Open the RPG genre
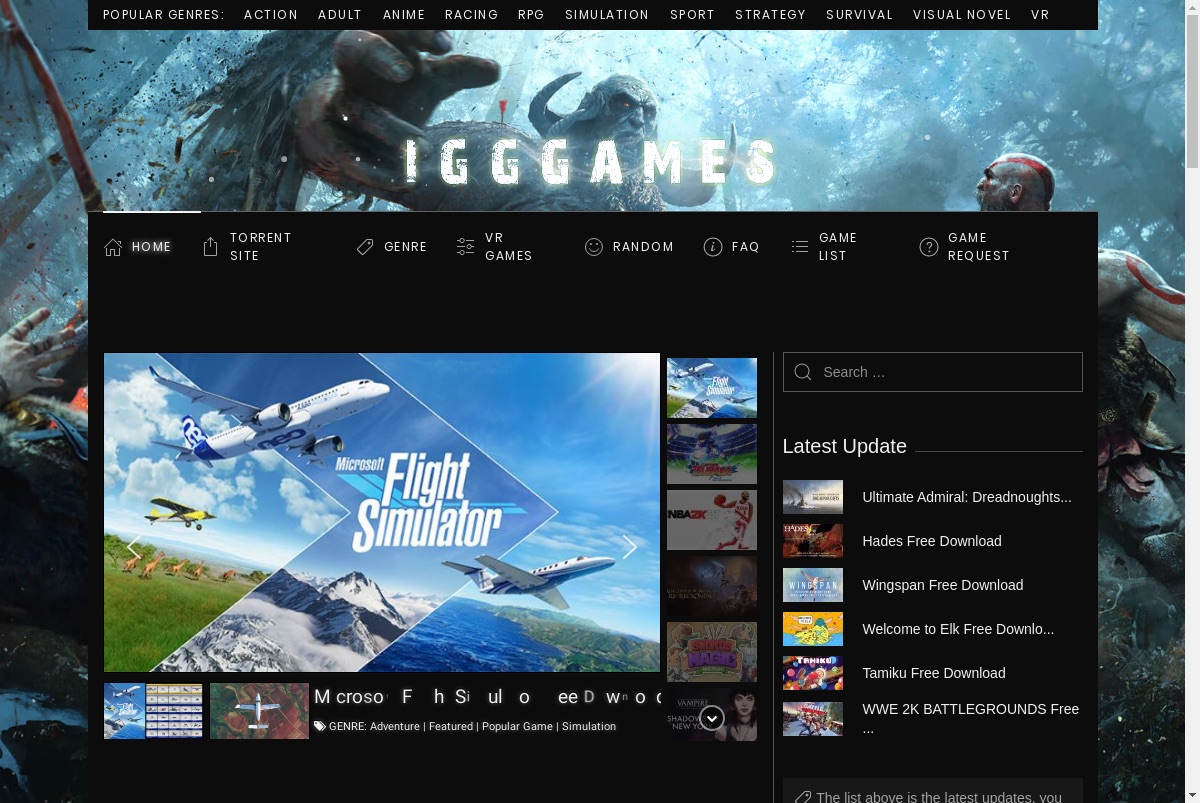The width and height of the screenshot is (1200, 803). [531, 15]
